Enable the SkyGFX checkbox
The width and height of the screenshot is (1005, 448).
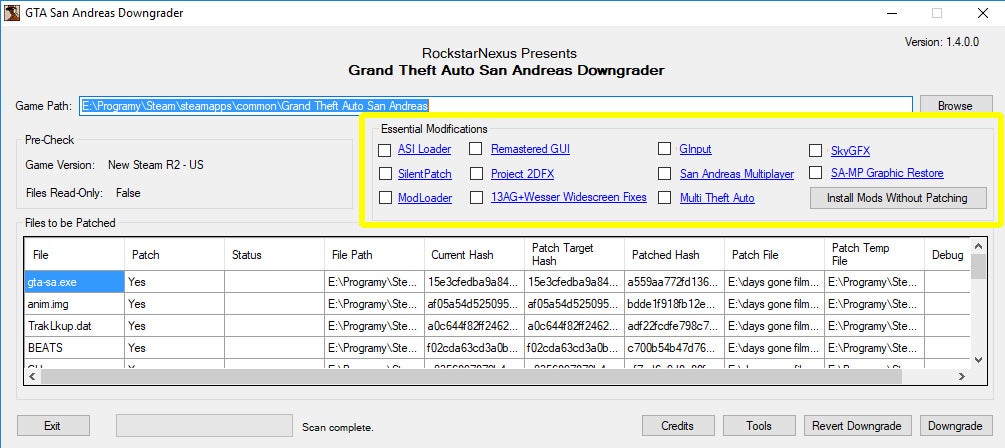(815, 151)
